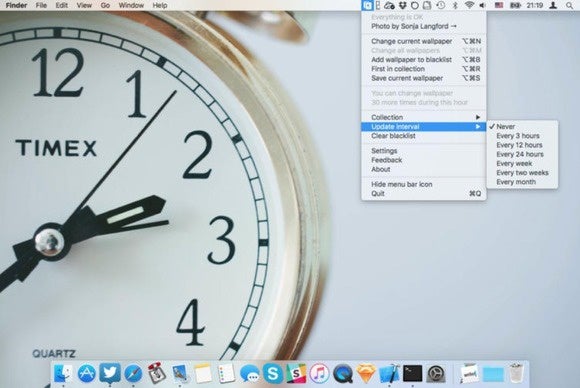The height and width of the screenshot is (388, 580).
Task: Open the Help menu
Action: coord(160,5)
